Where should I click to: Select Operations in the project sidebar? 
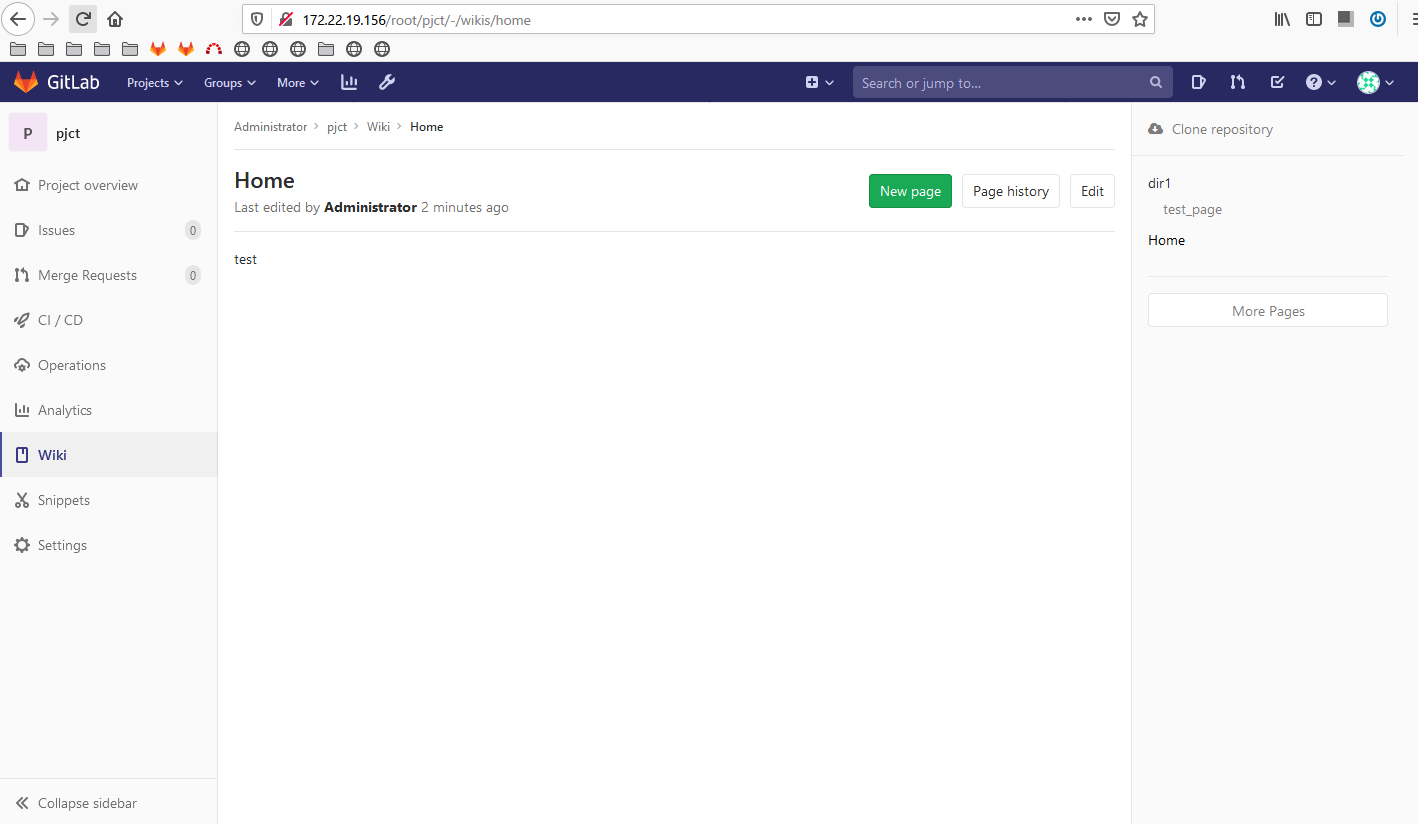coord(70,364)
